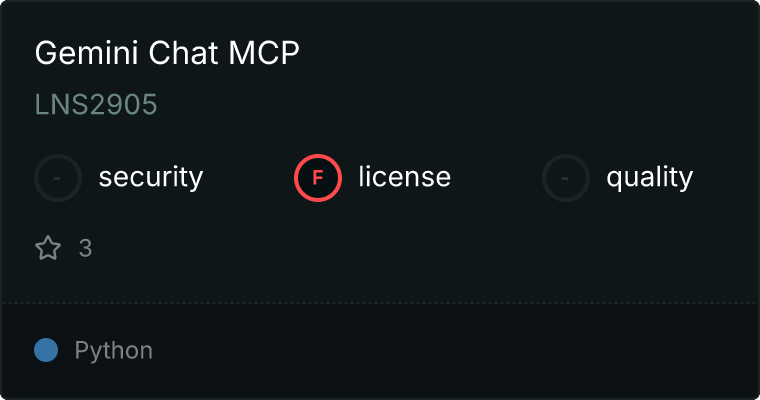Open the Gemini Chat MCP title

pos(167,52)
